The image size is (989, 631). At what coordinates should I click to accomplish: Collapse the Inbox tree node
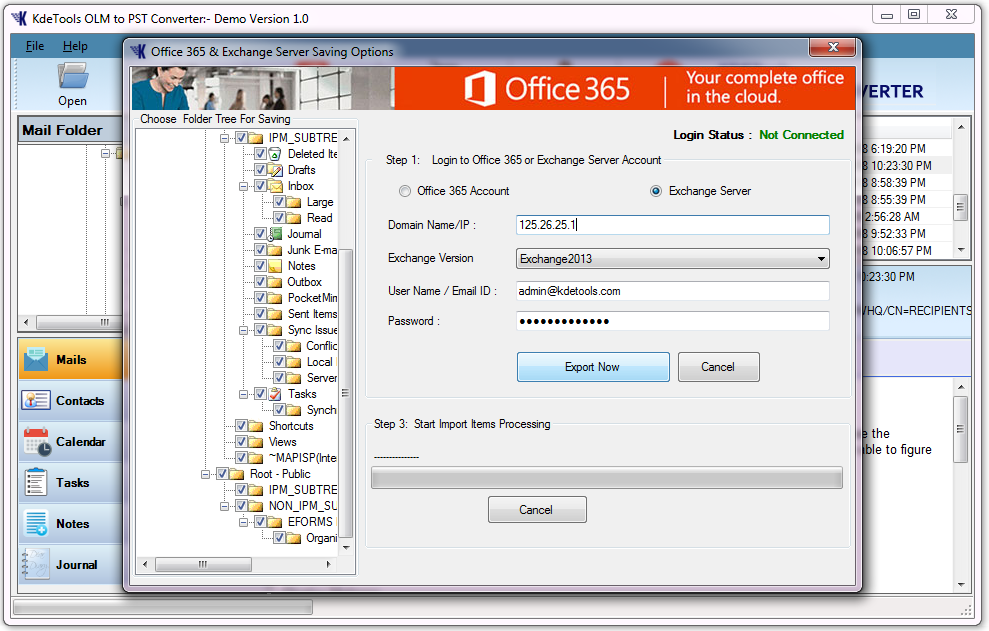[x=244, y=186]
